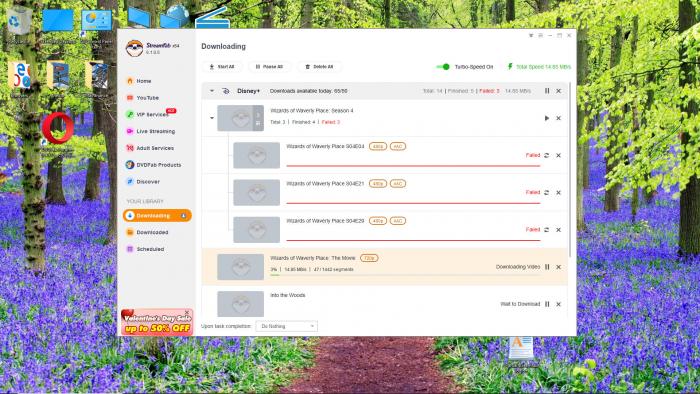Collapse the Disney+ download group
700x394 pixels.
point(212,91)
